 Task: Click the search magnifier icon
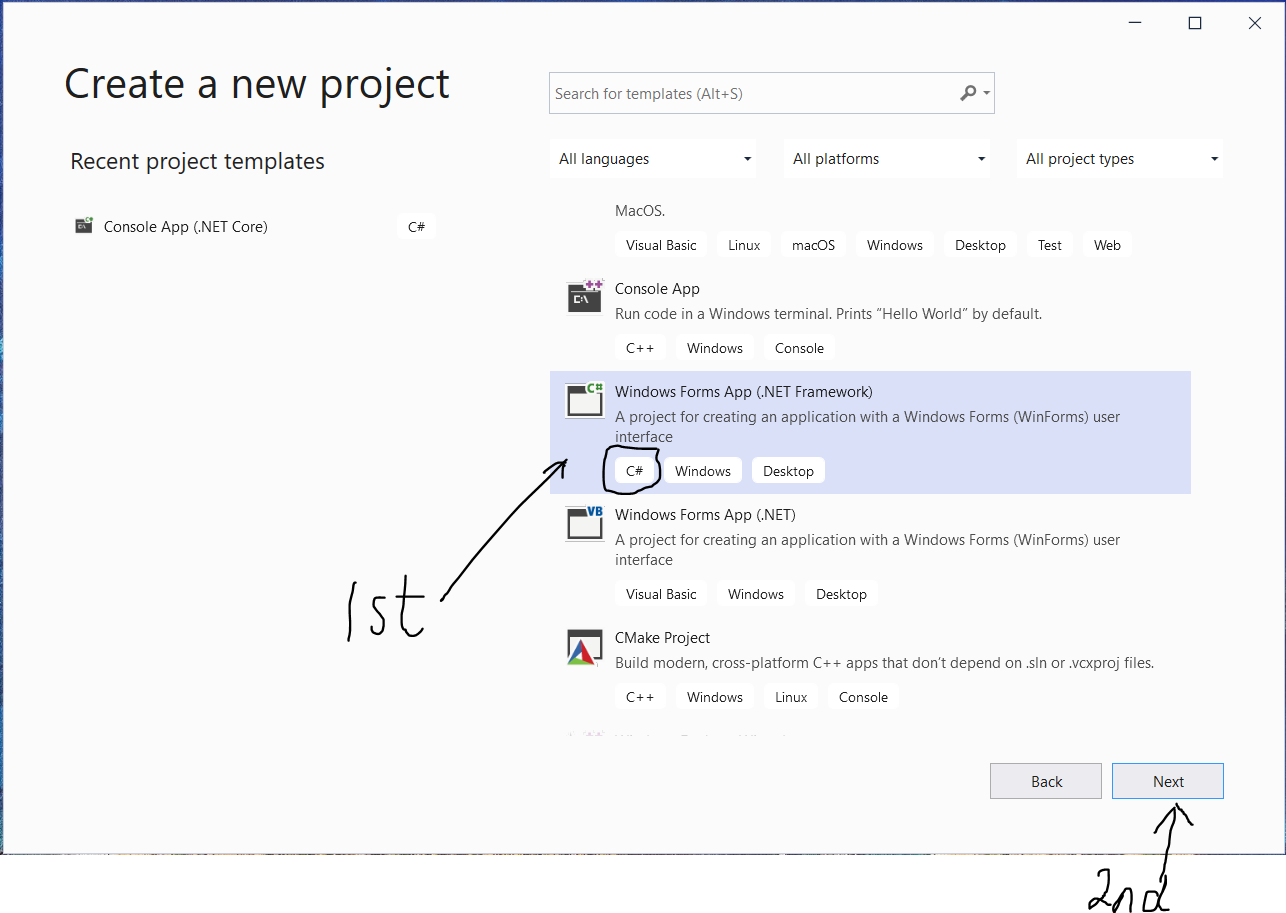968,93
